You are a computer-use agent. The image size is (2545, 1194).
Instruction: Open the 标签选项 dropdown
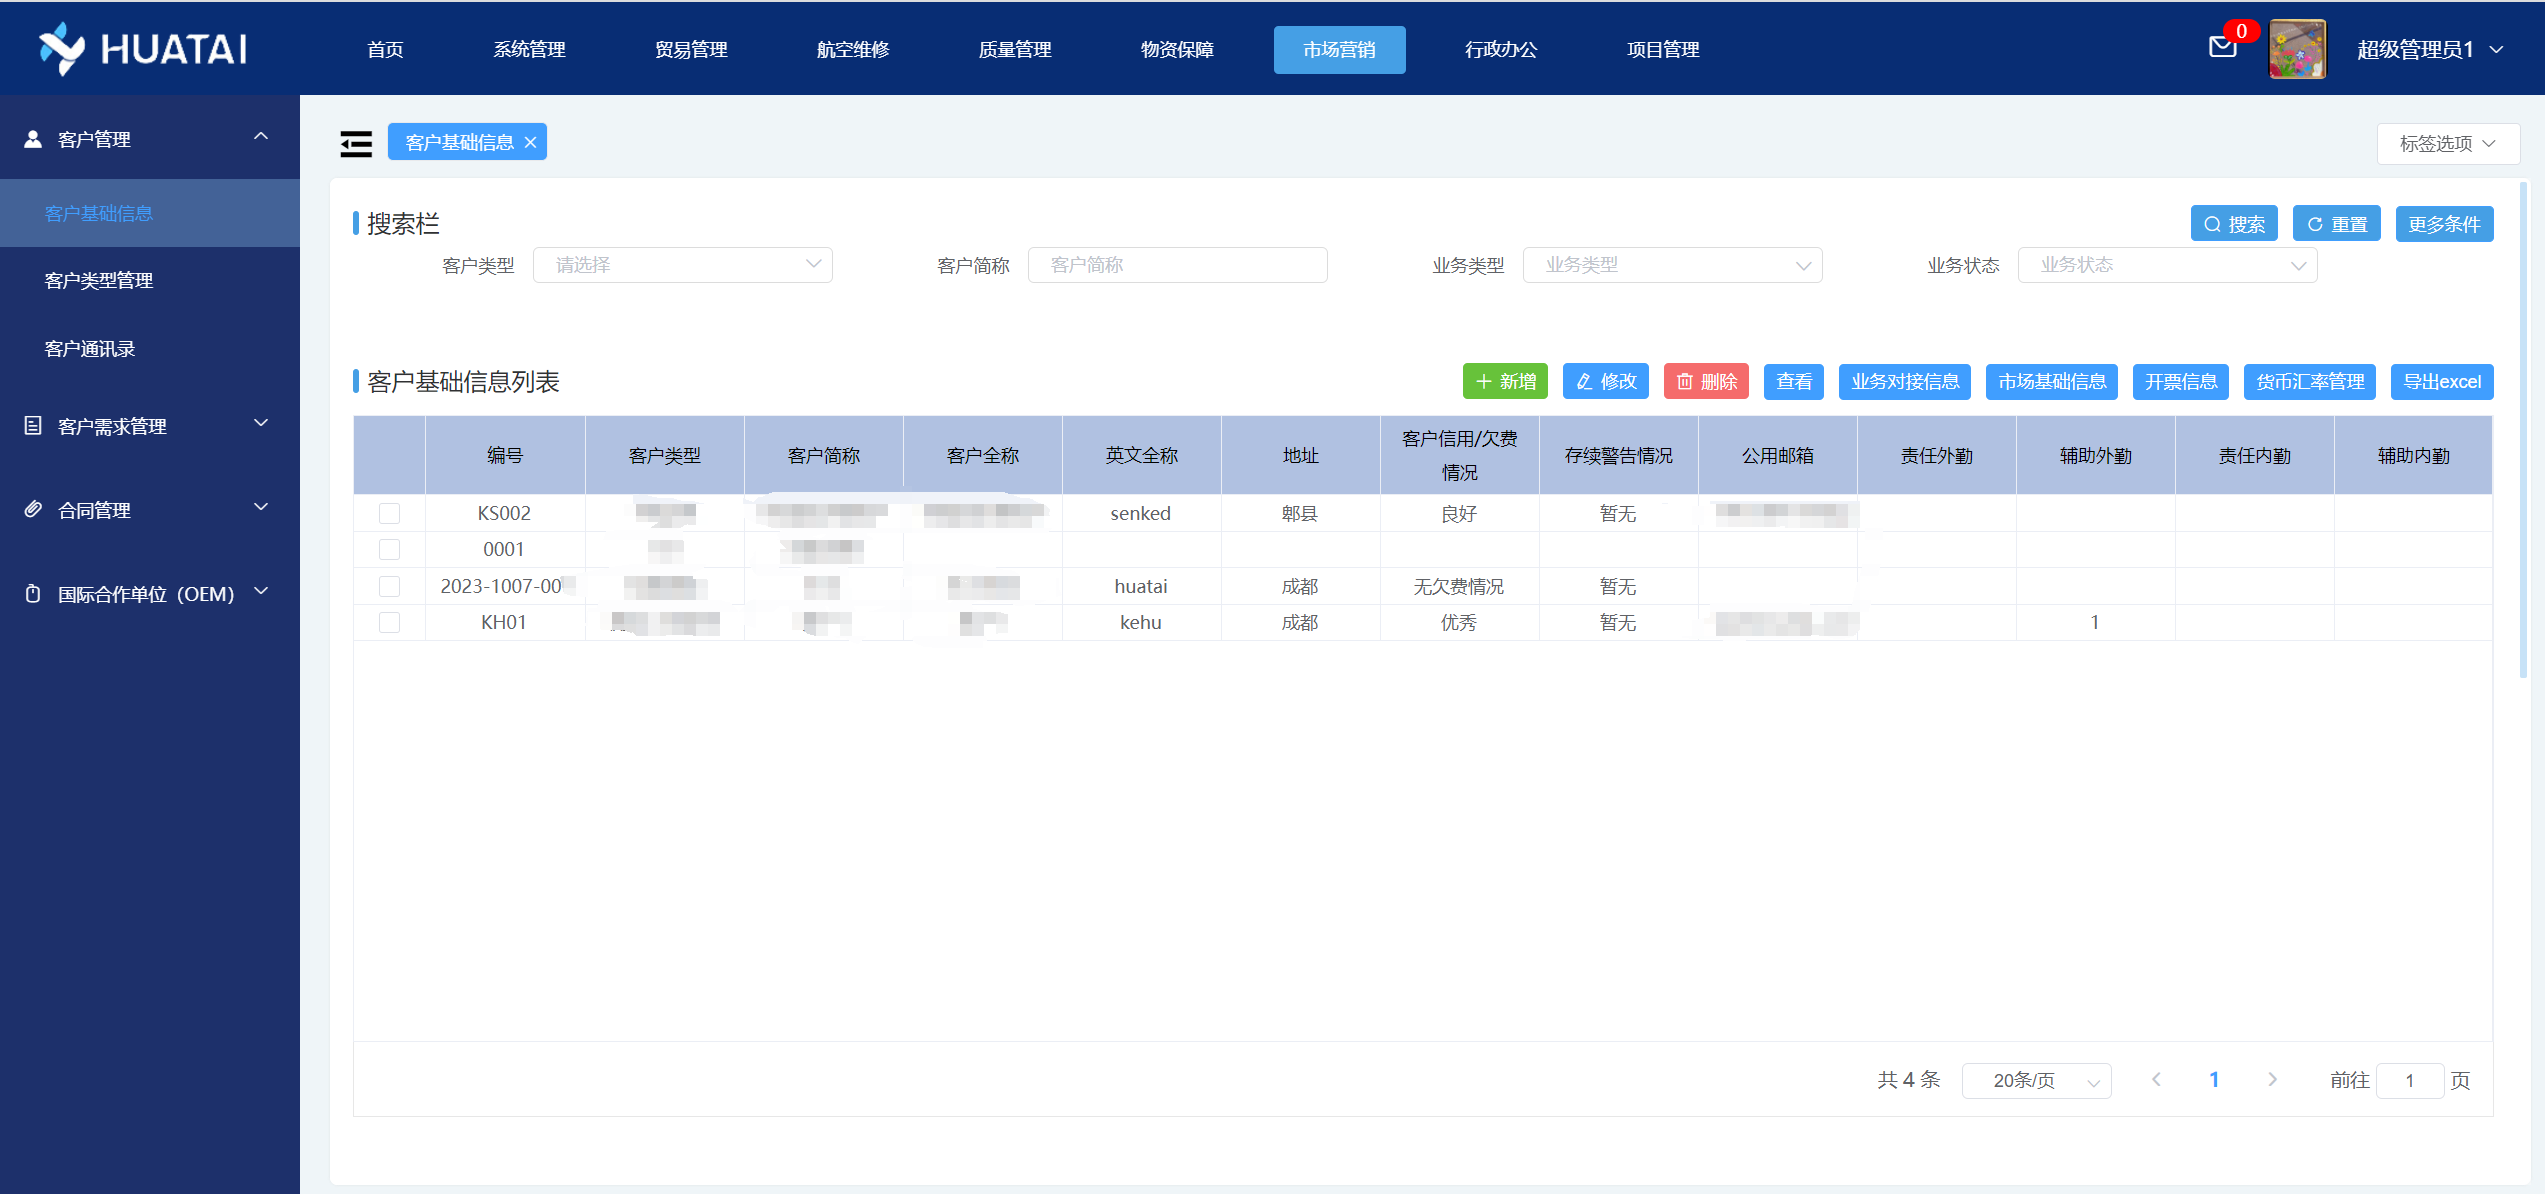pos(2447,144)
